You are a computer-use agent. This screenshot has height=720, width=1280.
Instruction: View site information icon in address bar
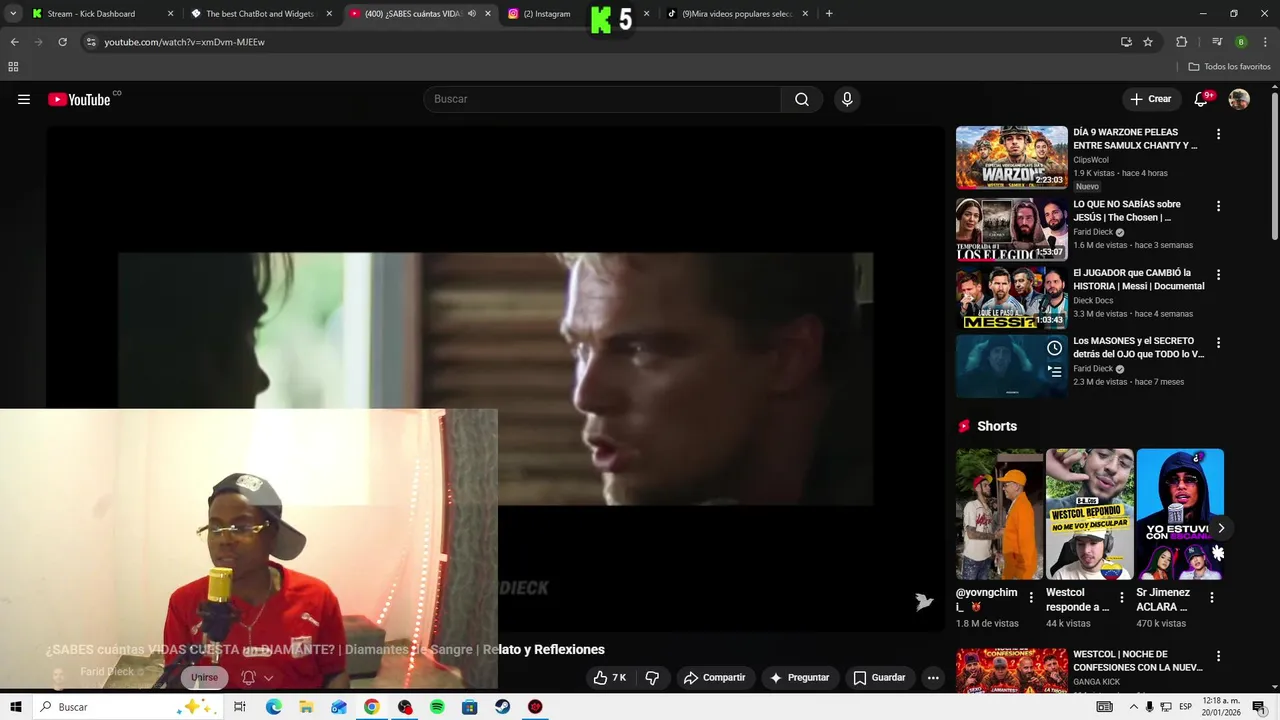[x=91, y=42]
